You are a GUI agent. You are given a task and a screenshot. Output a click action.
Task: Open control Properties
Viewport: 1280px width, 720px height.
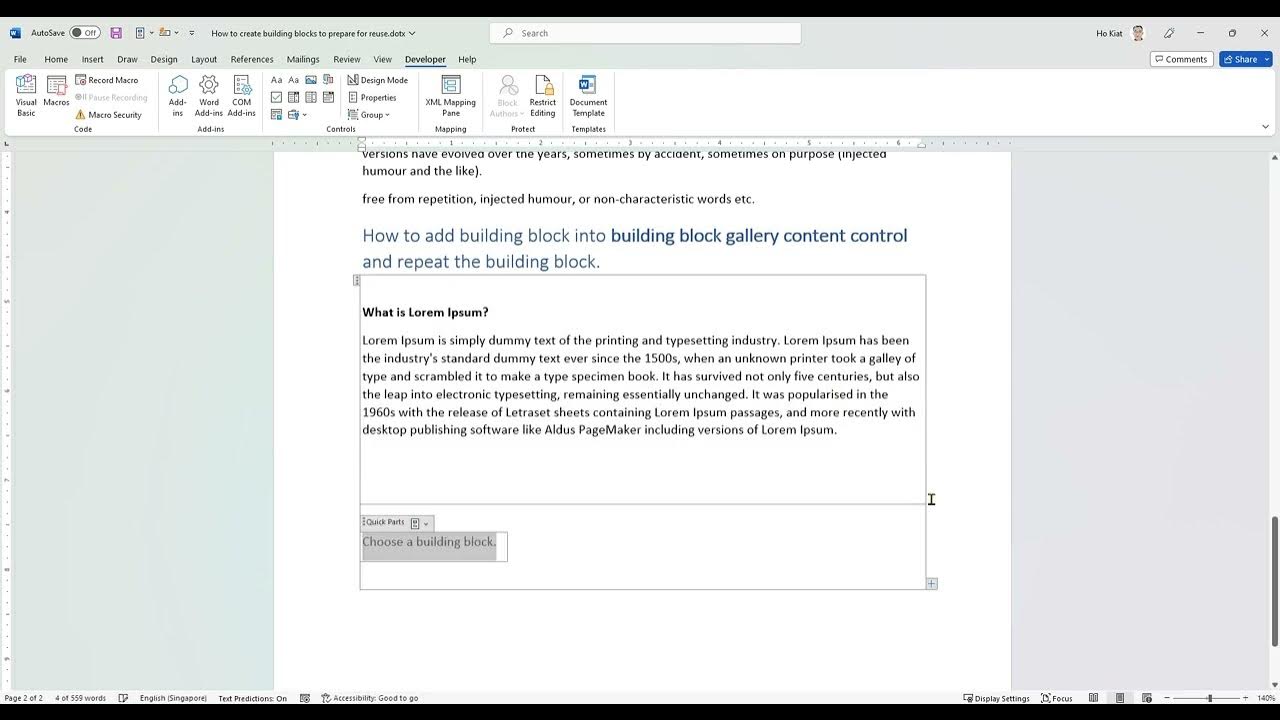tap(372, 97)
